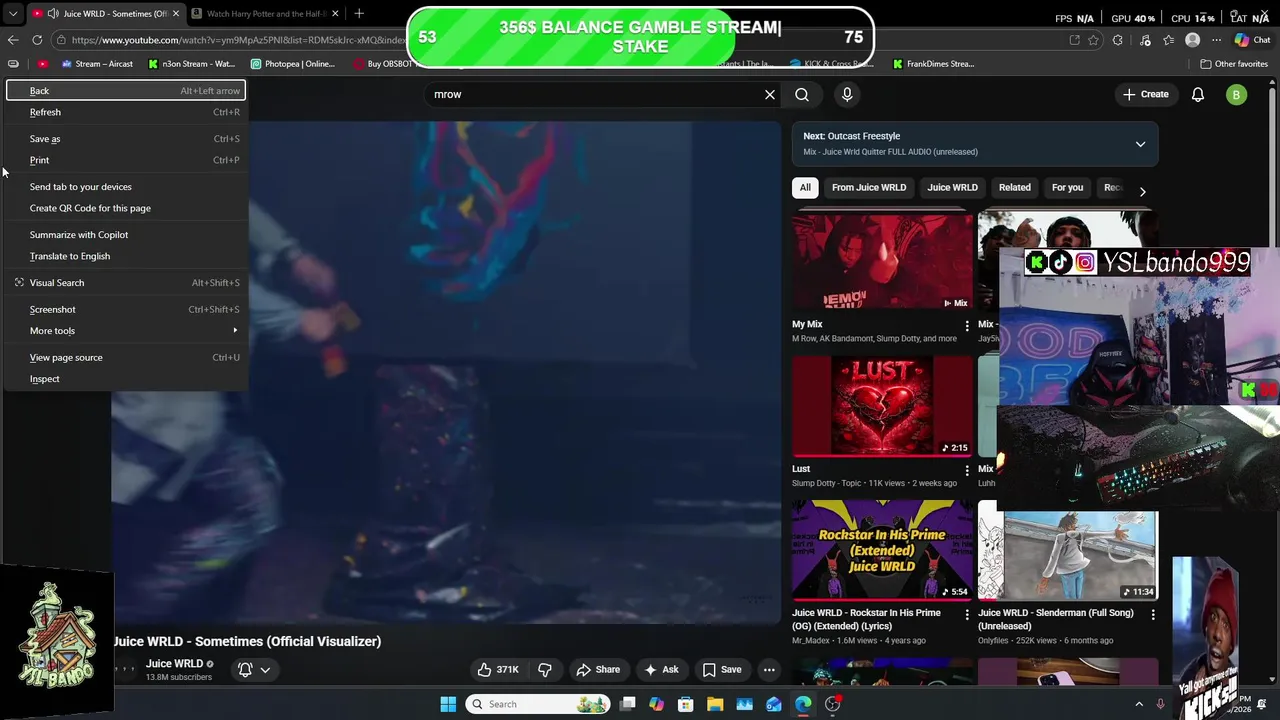Image resolution: width=1280 pixels, height=720 pixels.
Task: Dislike the Juice WRLD video
Action: pos(545,669)
